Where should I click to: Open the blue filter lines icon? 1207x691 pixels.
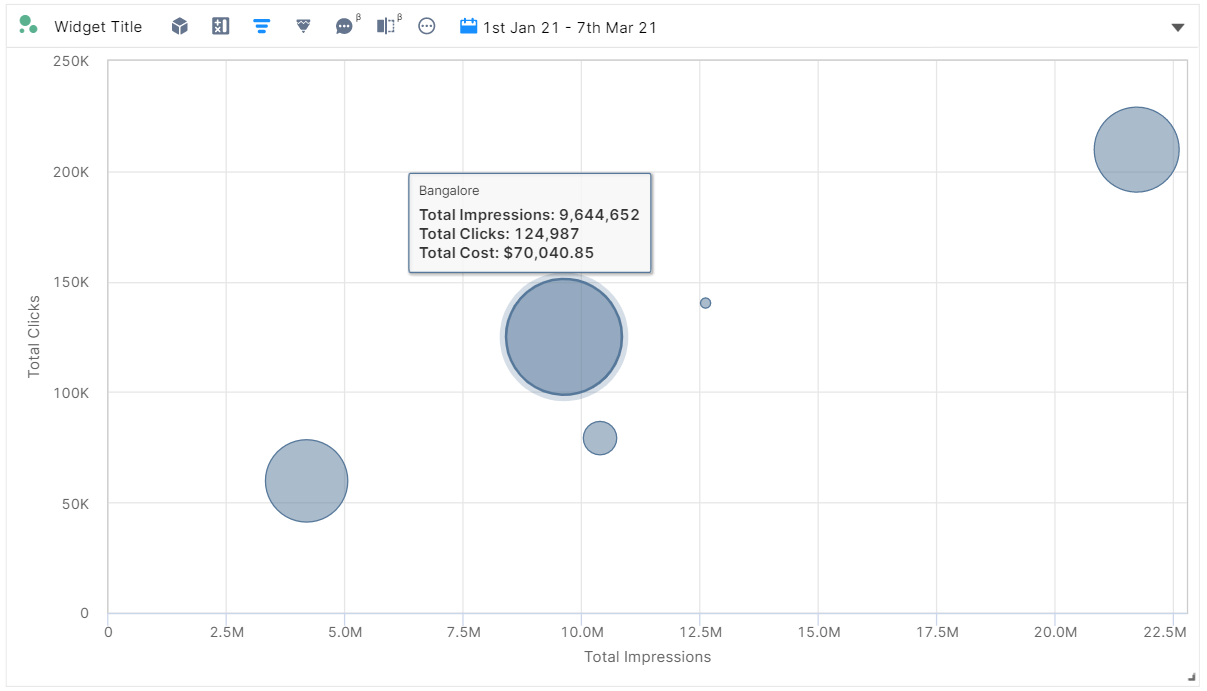pos(262,27)
